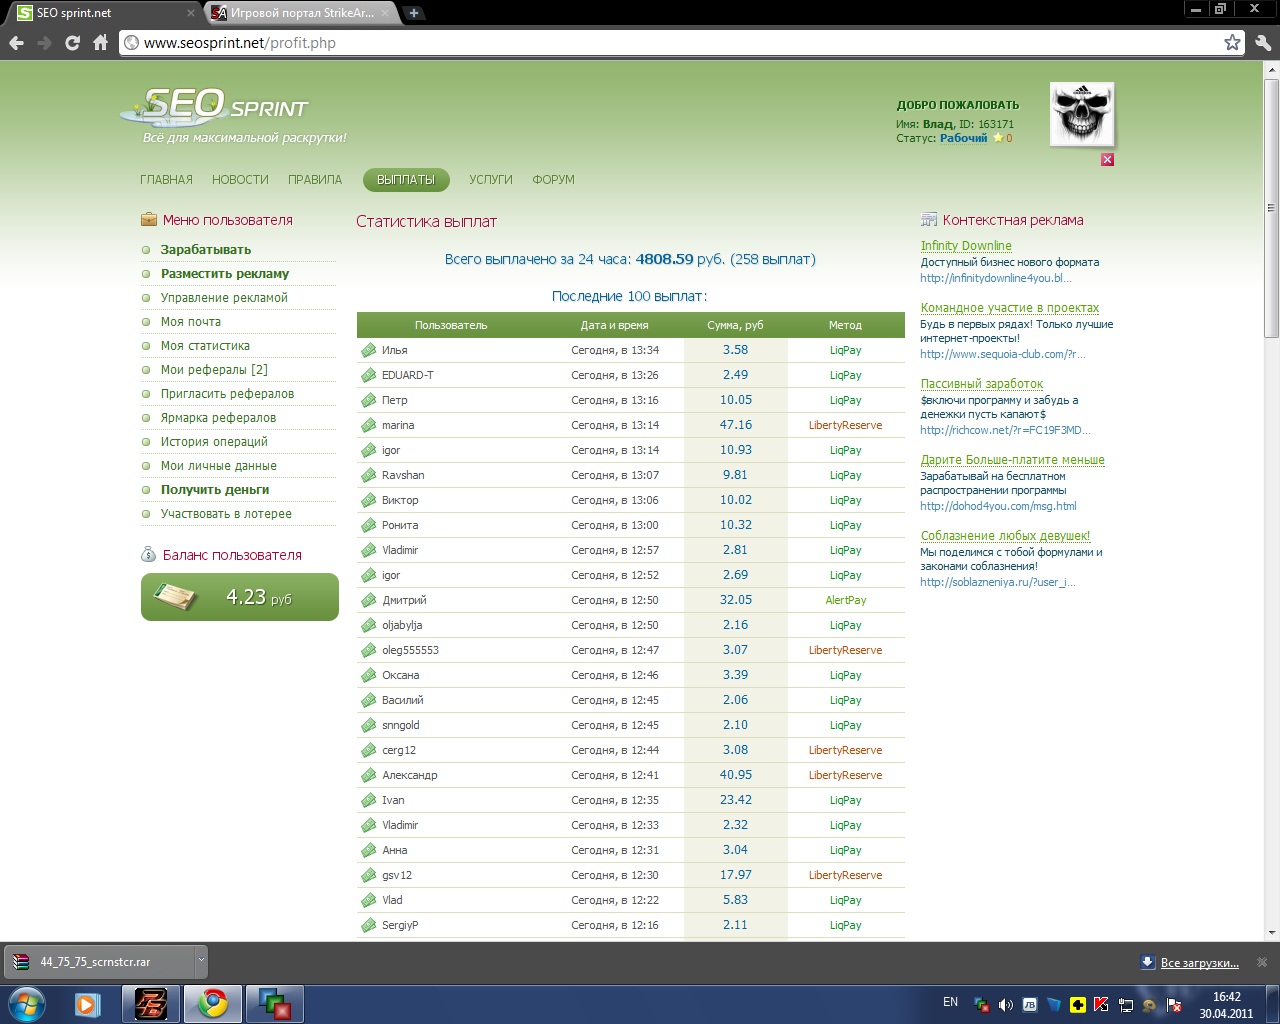Close the SEO sprint.net tab
This screenshot has height=1024, width=1280.
[191, 13]
